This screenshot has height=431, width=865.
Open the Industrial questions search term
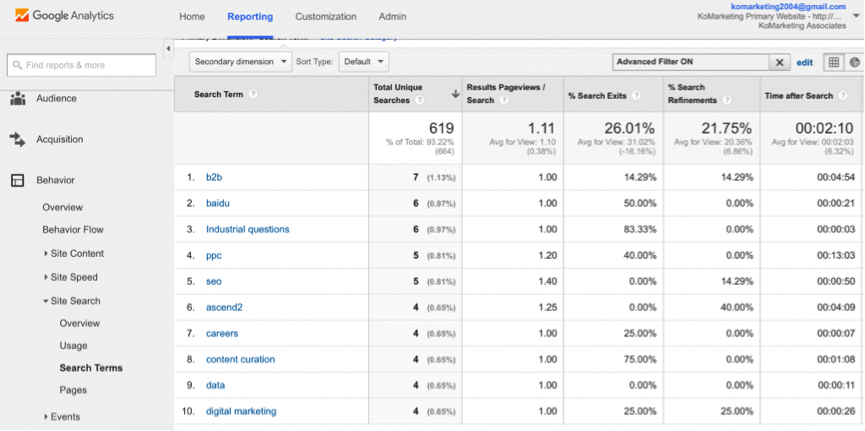[248, 229]
